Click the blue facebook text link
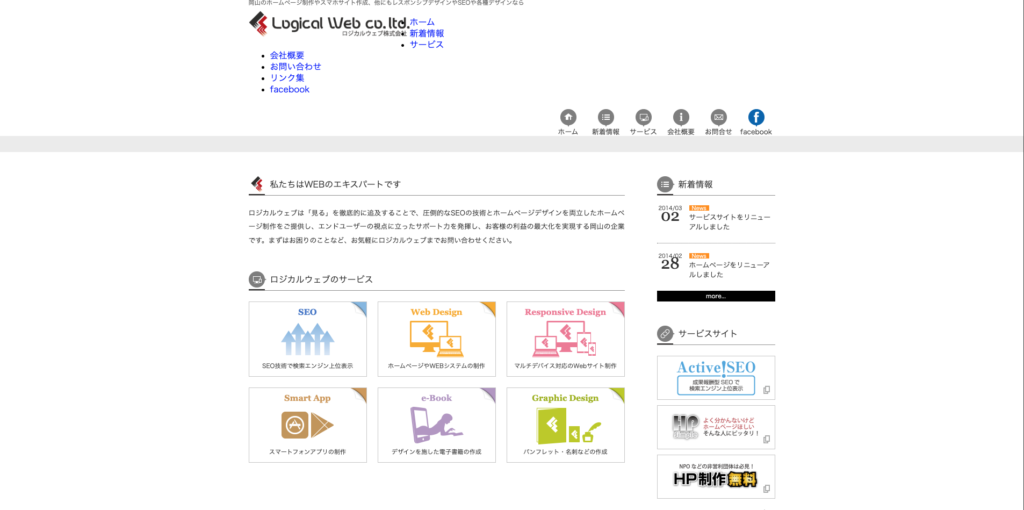This screenshot has height=510, width=1024. coord(289,89)
